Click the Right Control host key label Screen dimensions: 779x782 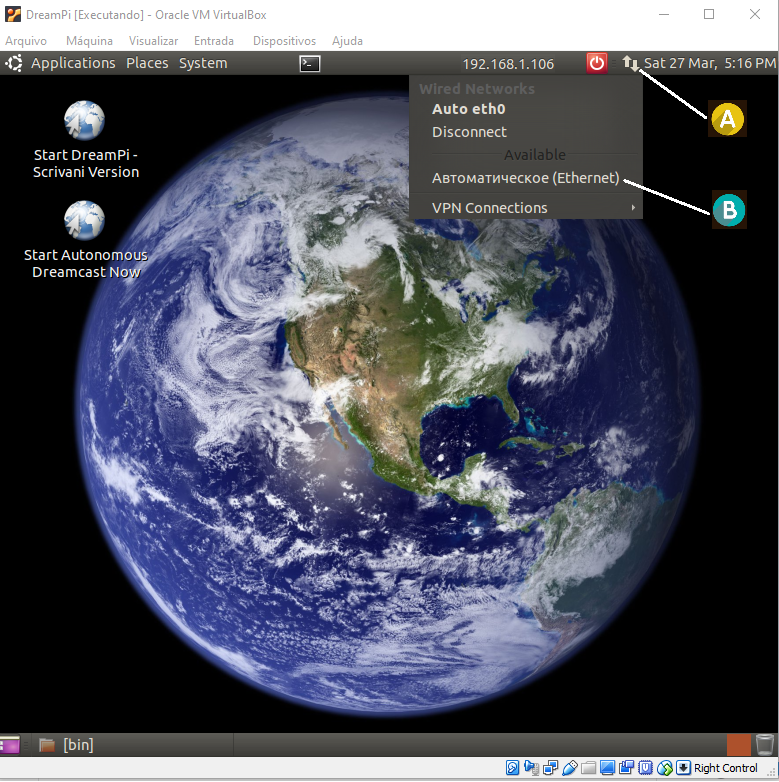725,768
